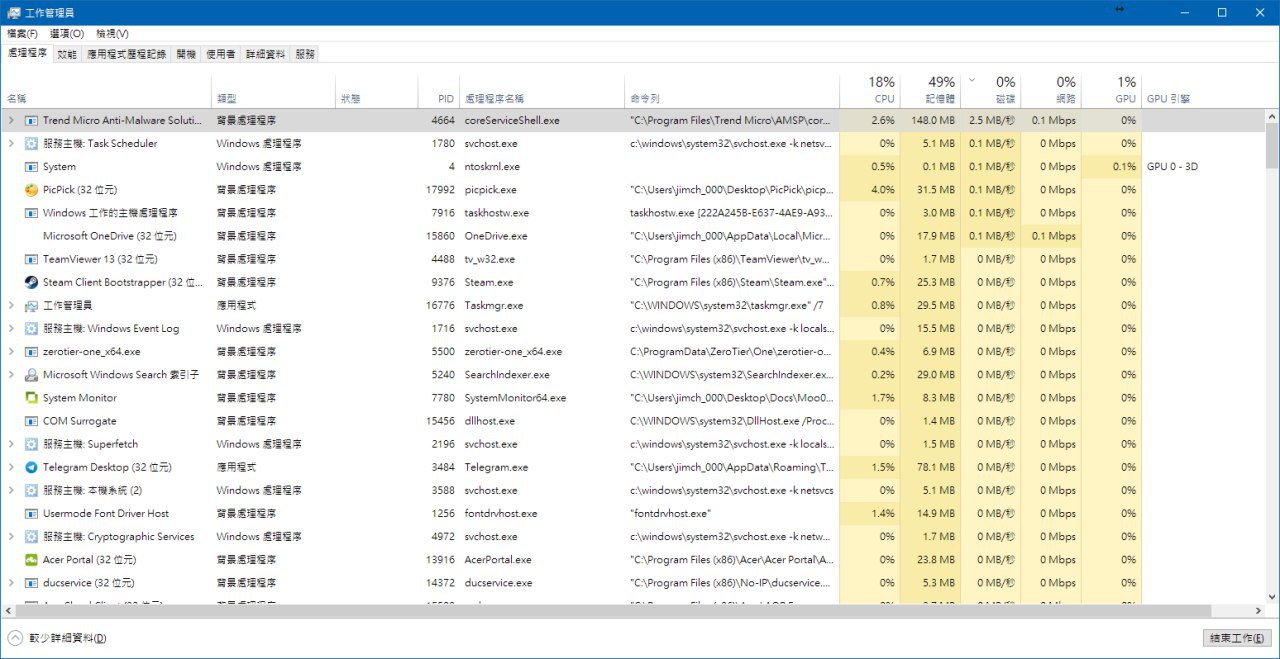Select the COM Surrogate process row
The width and height of the screenshot is (1280, 659).
[x=80, y=421]
